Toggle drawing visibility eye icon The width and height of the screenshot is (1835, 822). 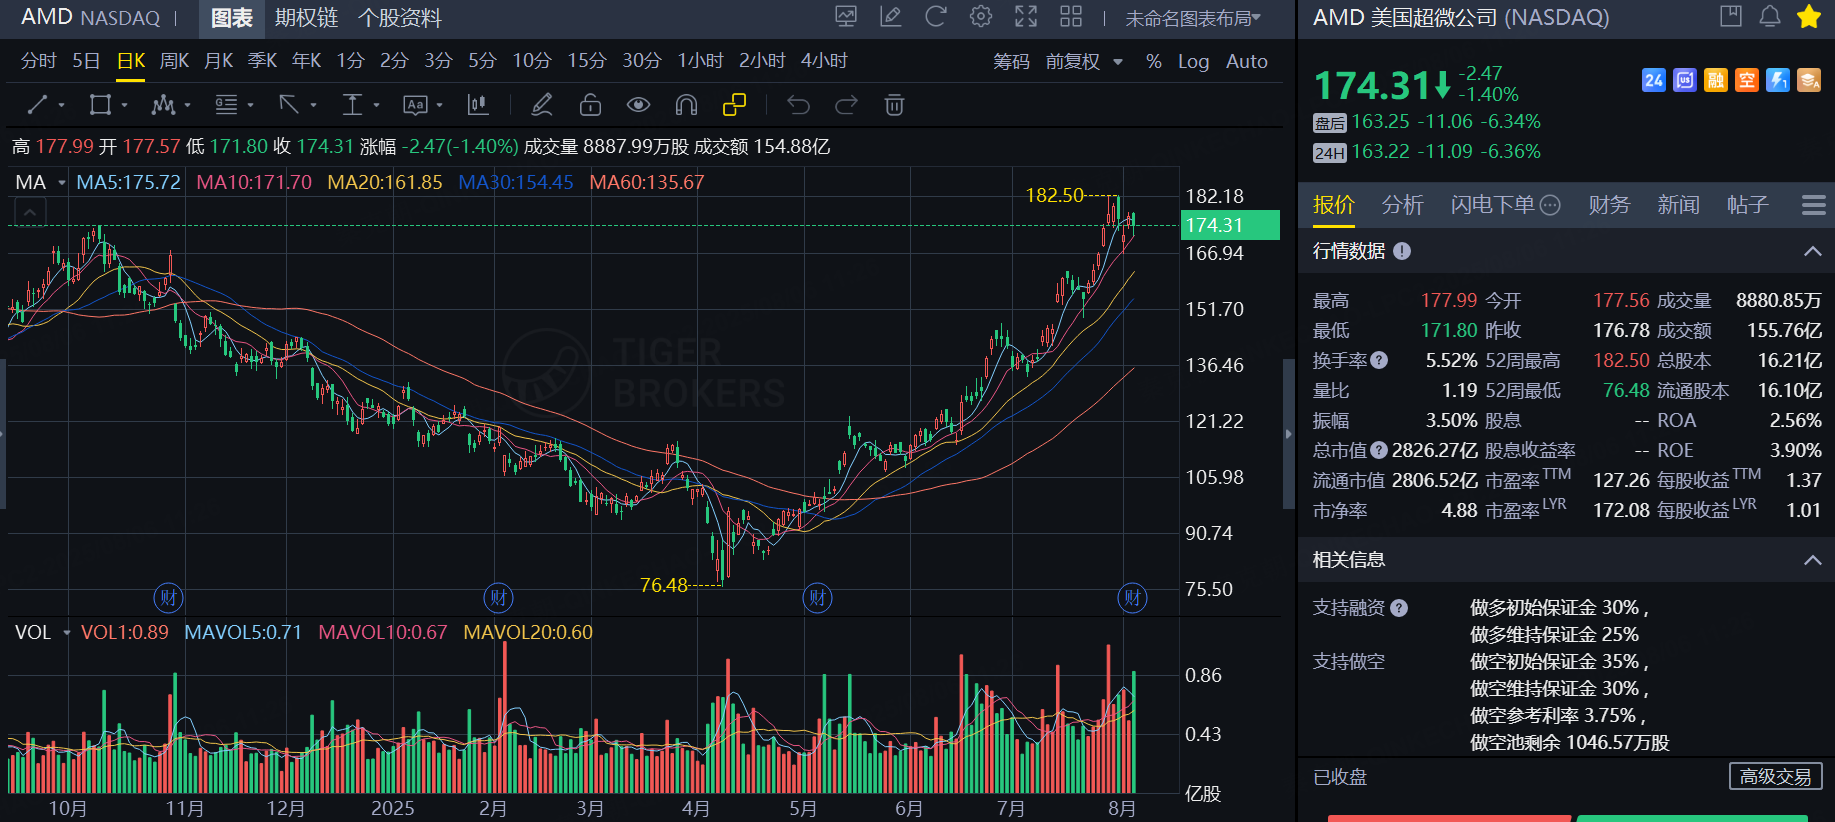point(638,104)
